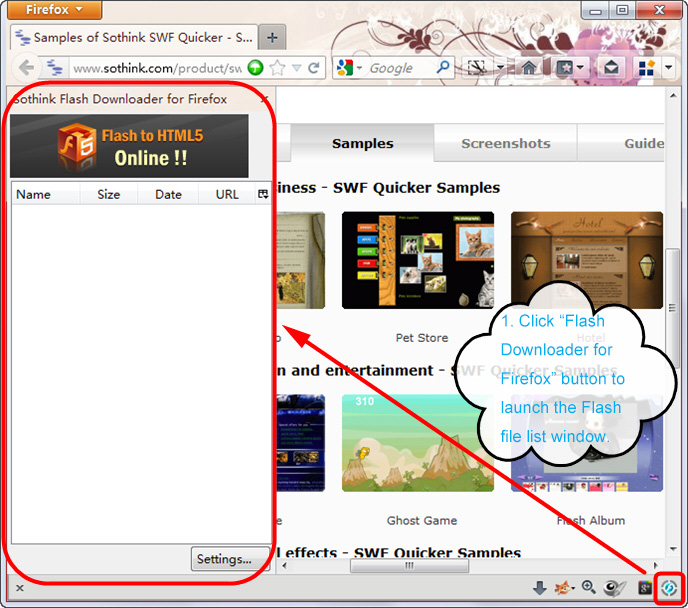Click the eye add-on icon
Image resolution: width=688 pixels, height=608 pixels.
click(614, 588)
